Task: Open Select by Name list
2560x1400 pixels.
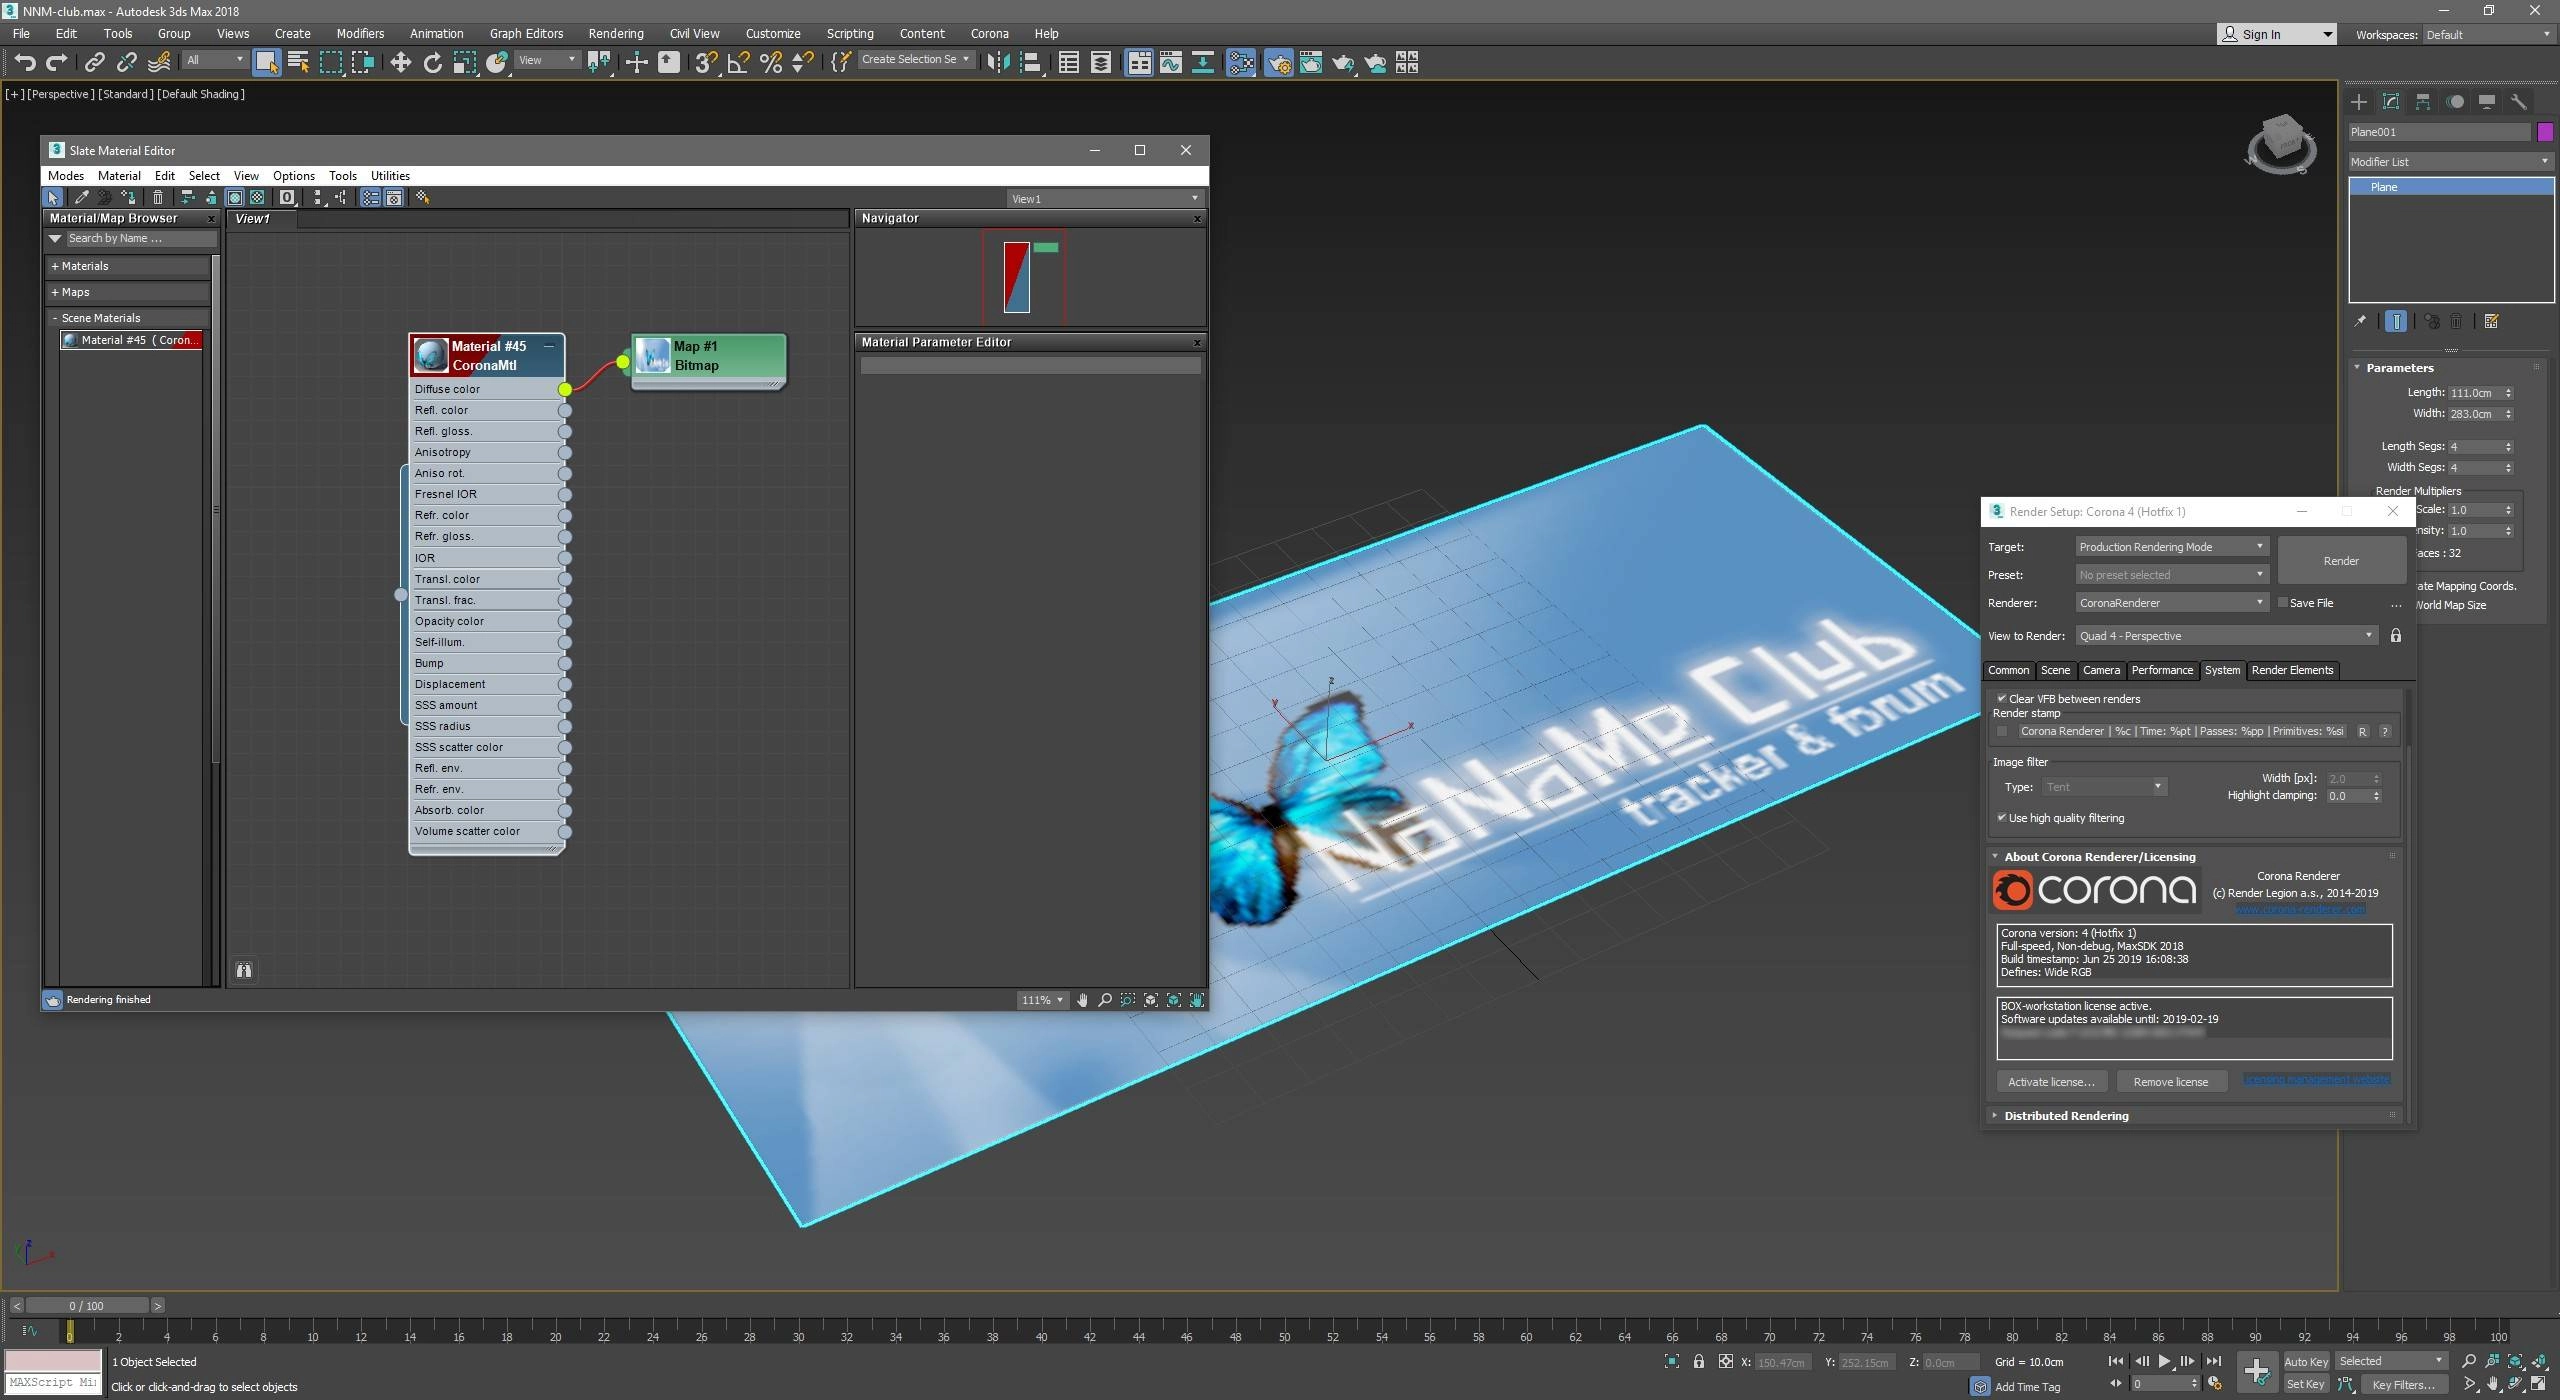Action: tap(298, 63)
